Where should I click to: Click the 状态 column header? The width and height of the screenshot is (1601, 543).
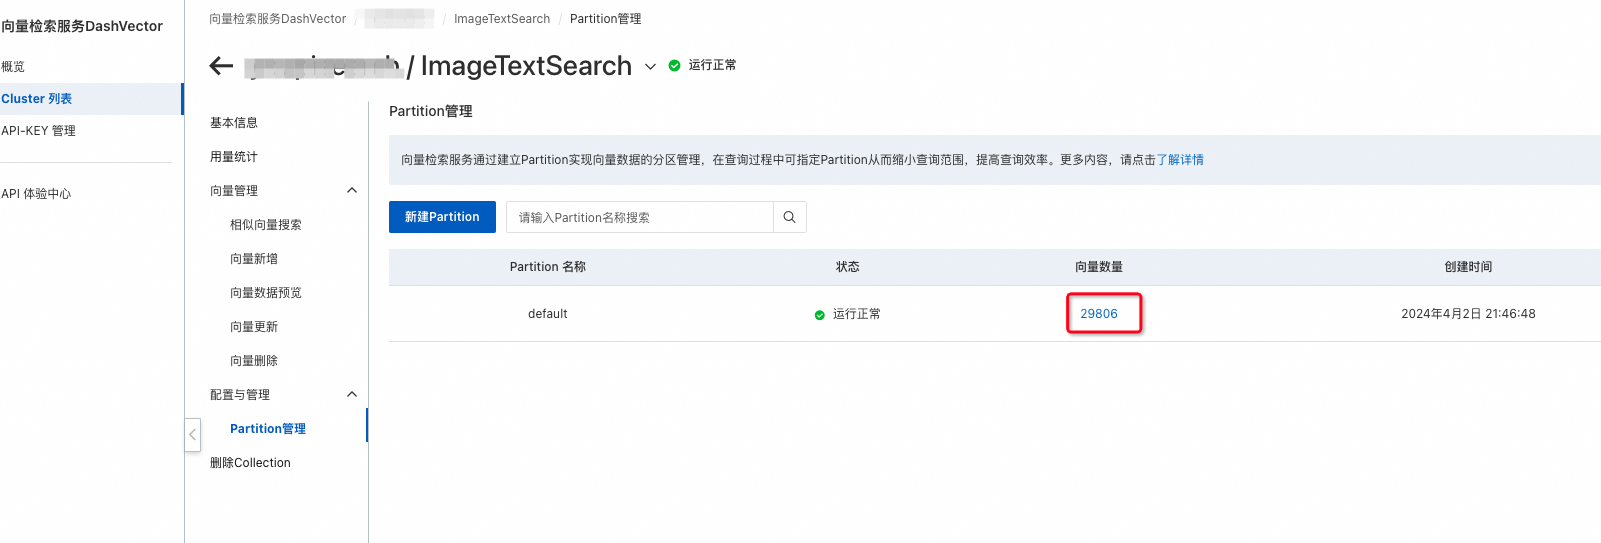(848, 266)
